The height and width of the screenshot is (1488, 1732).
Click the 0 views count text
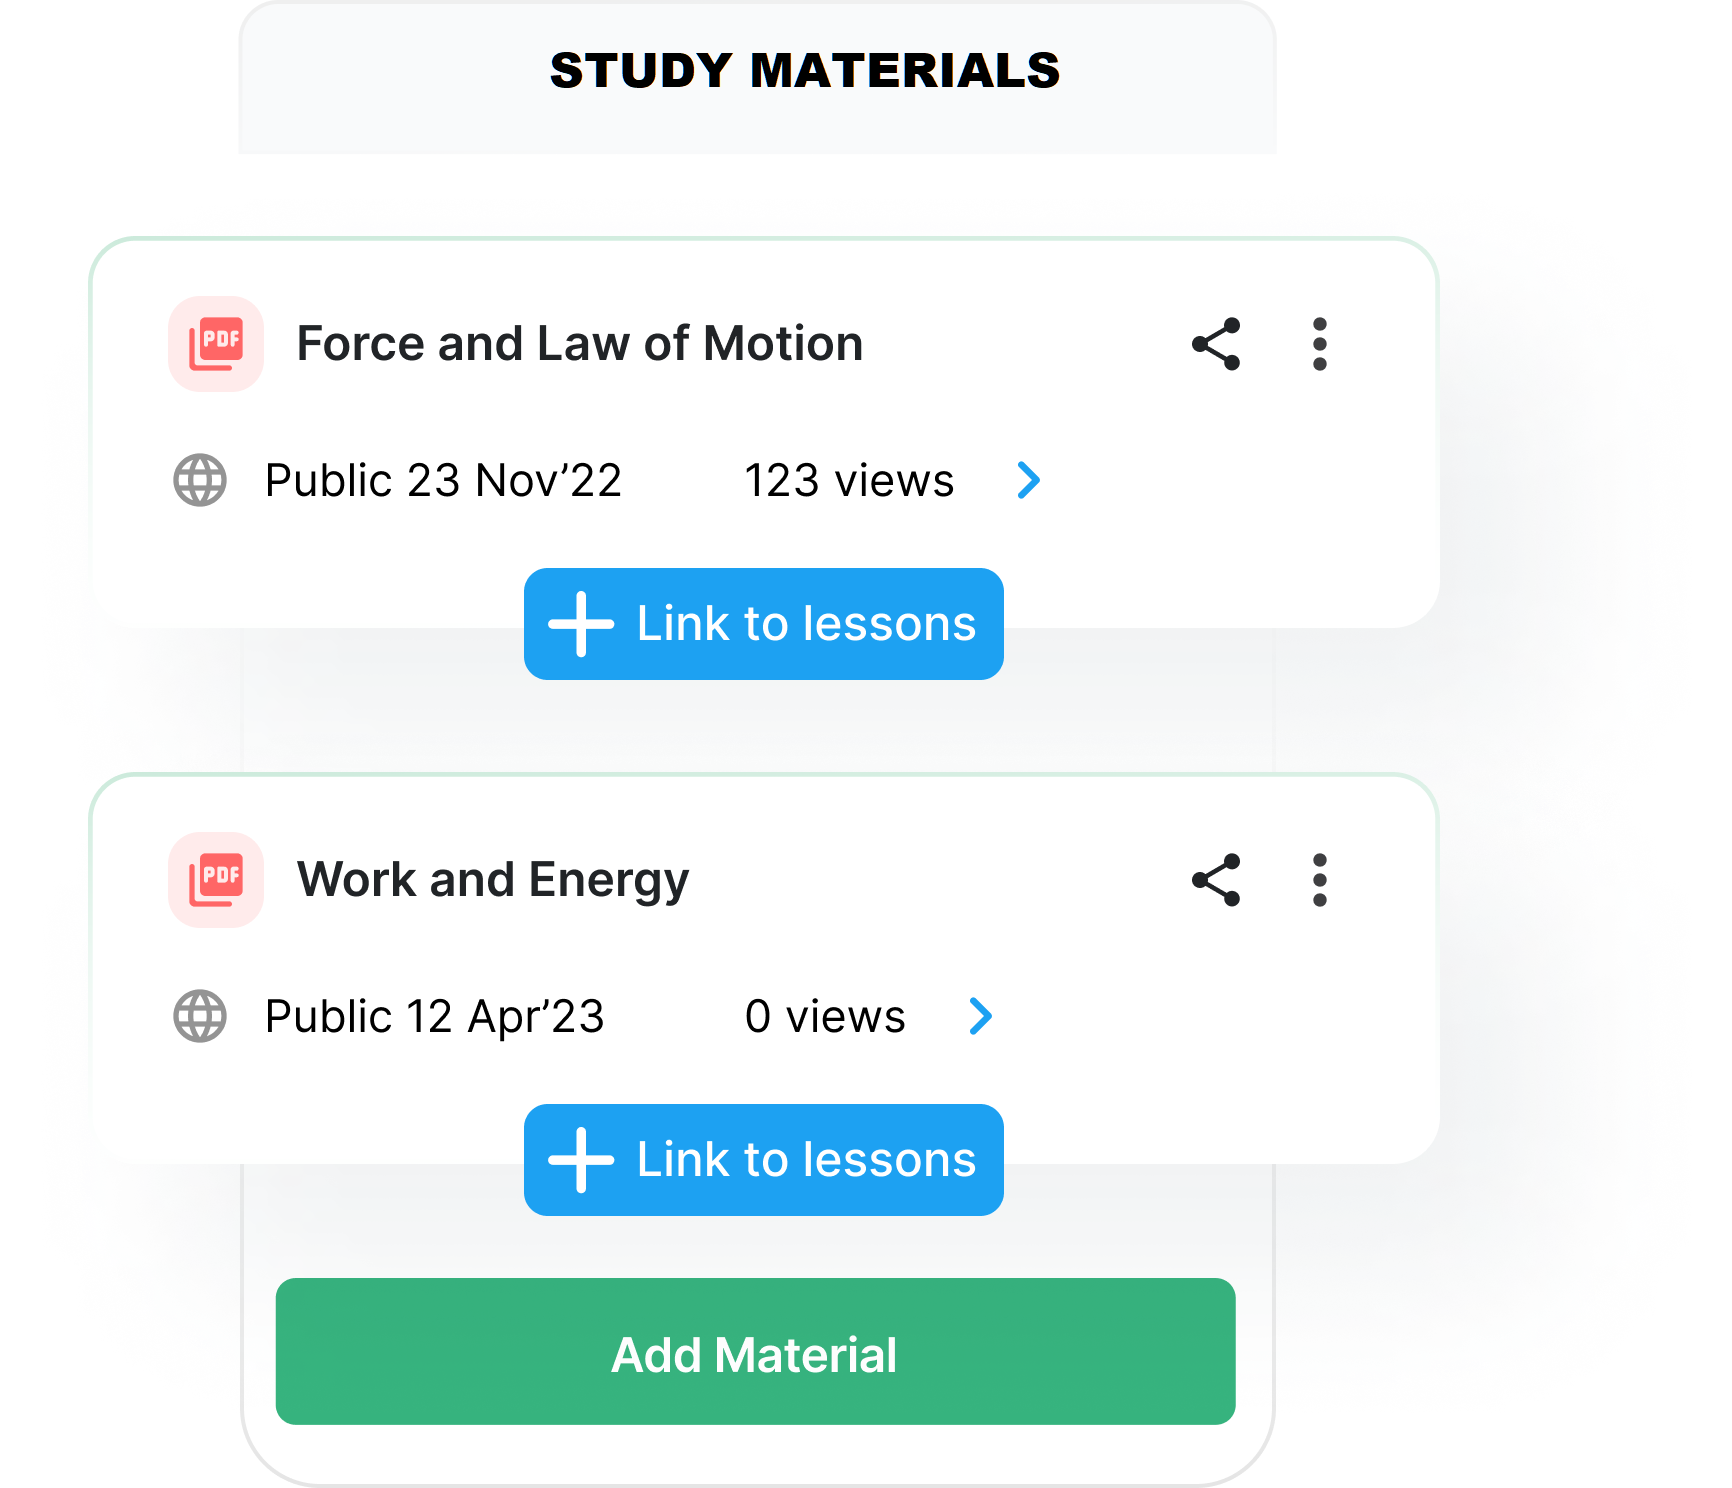pos(825,1016)
